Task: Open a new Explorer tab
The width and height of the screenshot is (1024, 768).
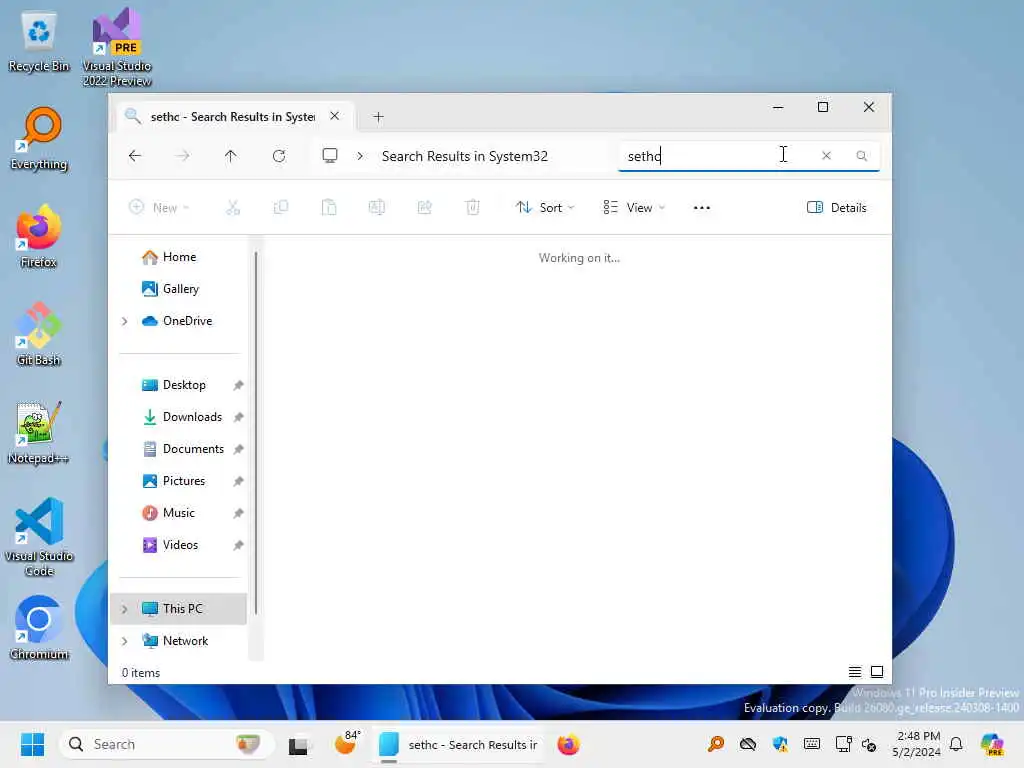Action: pyautogui.click(x=378, y=117)
